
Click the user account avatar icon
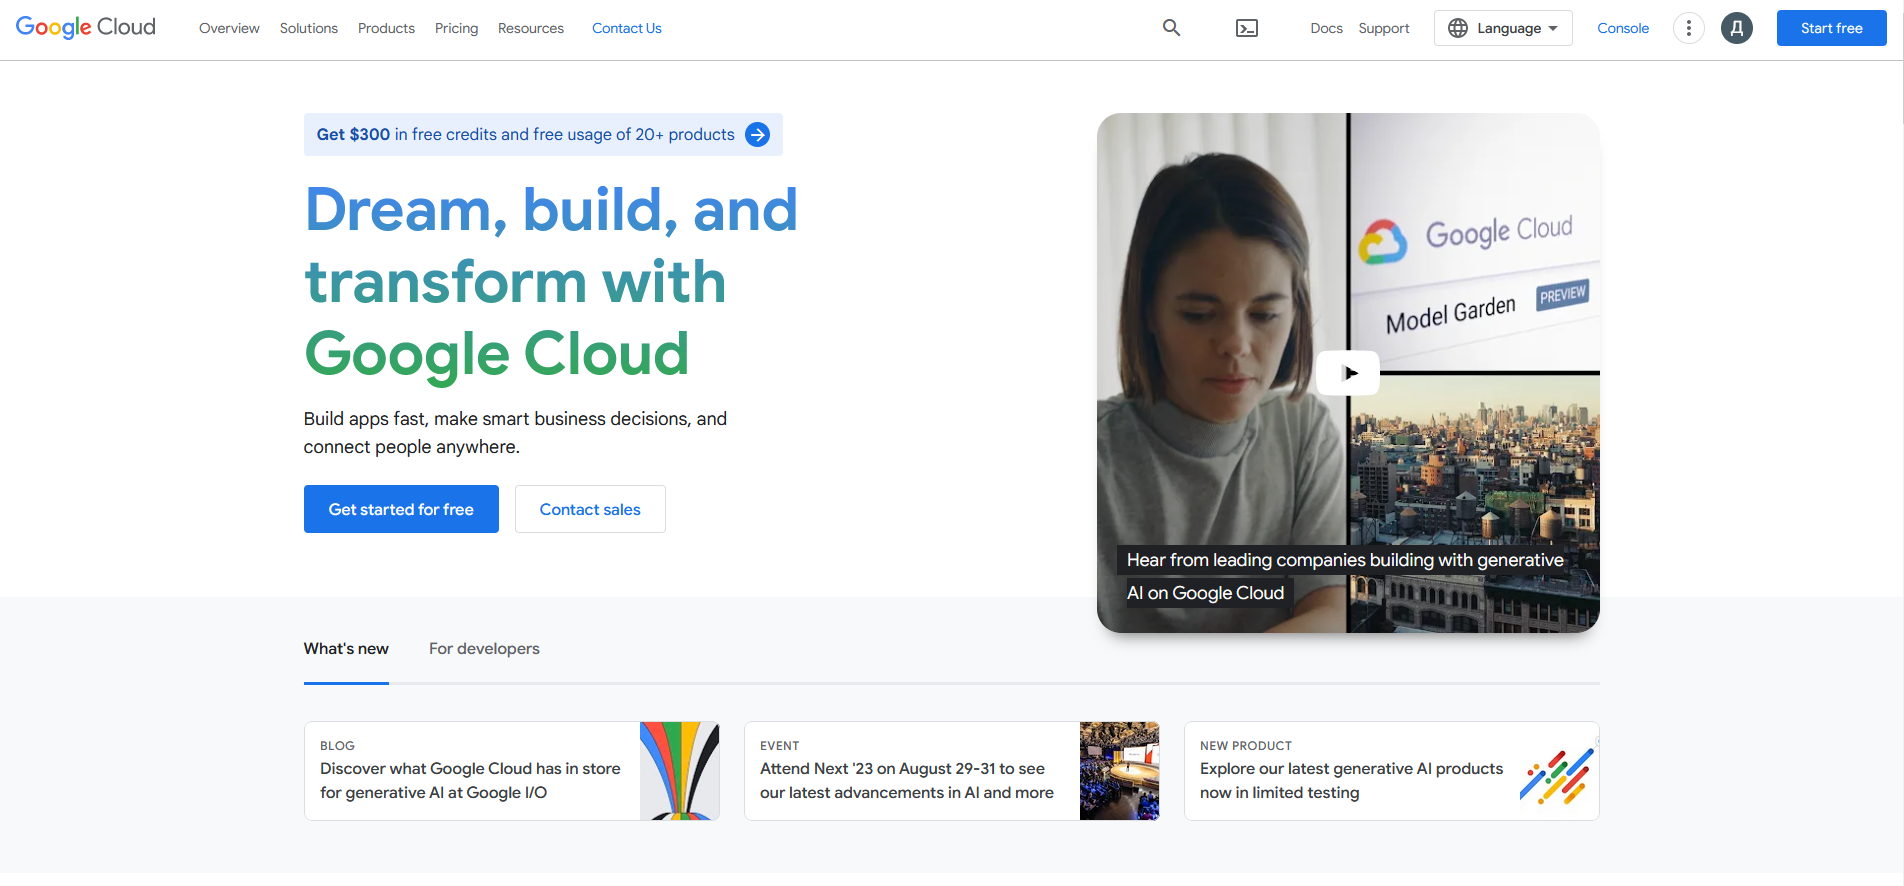(x=1737, y=28)
